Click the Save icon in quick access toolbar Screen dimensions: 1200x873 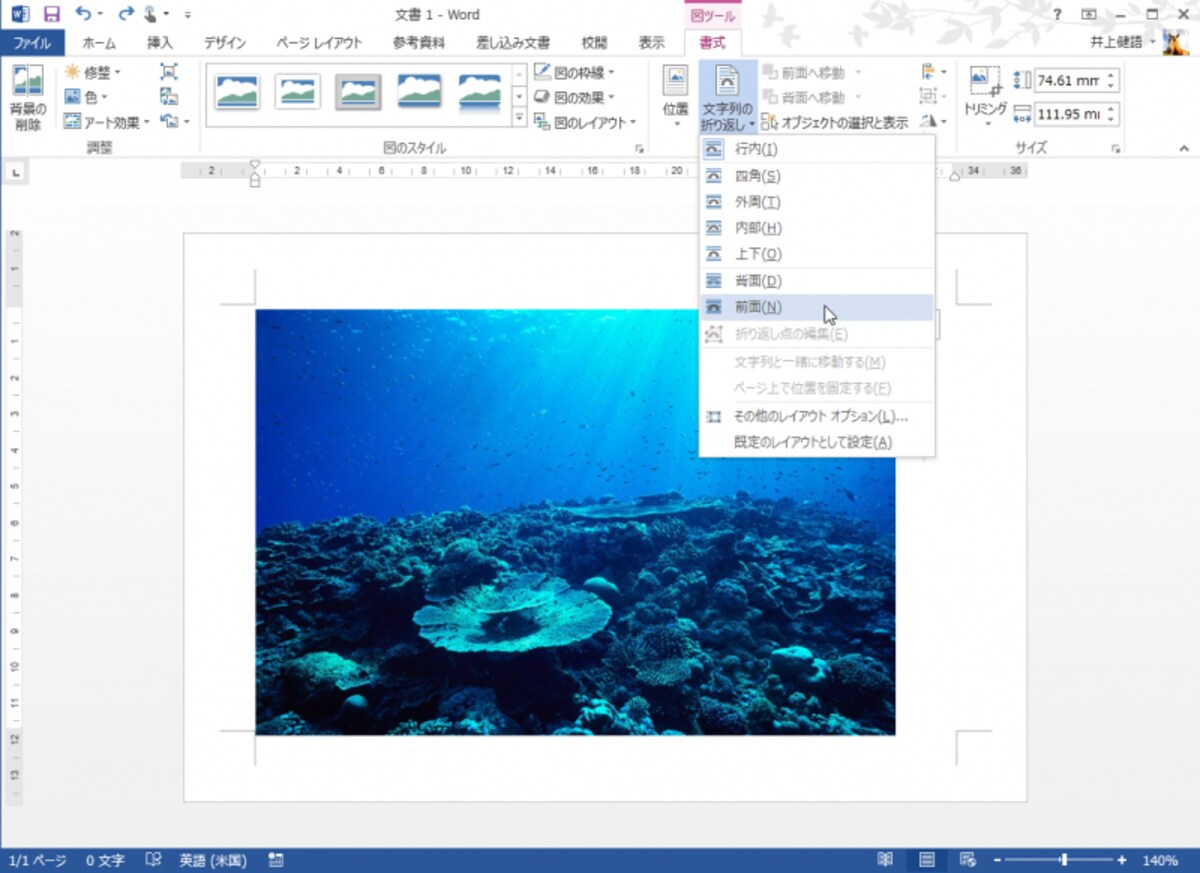52,14
